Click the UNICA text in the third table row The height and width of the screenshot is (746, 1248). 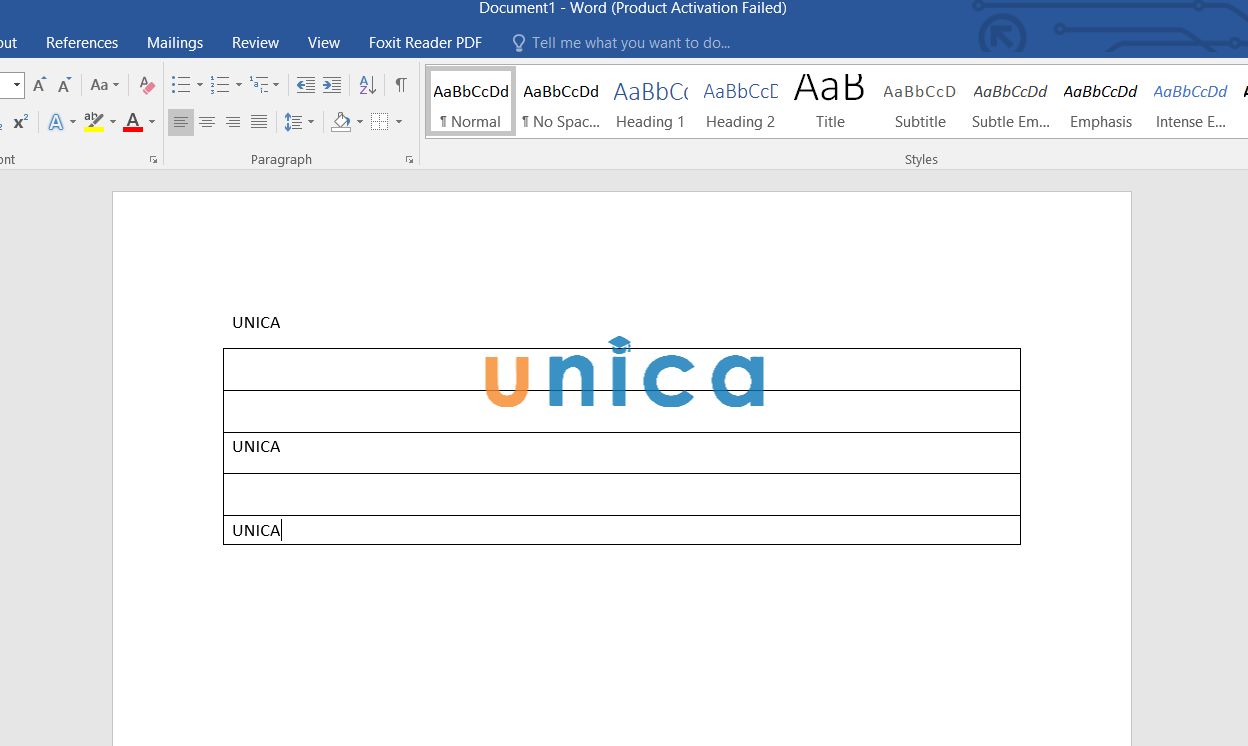pyautogui.click(x=256, y=446)
